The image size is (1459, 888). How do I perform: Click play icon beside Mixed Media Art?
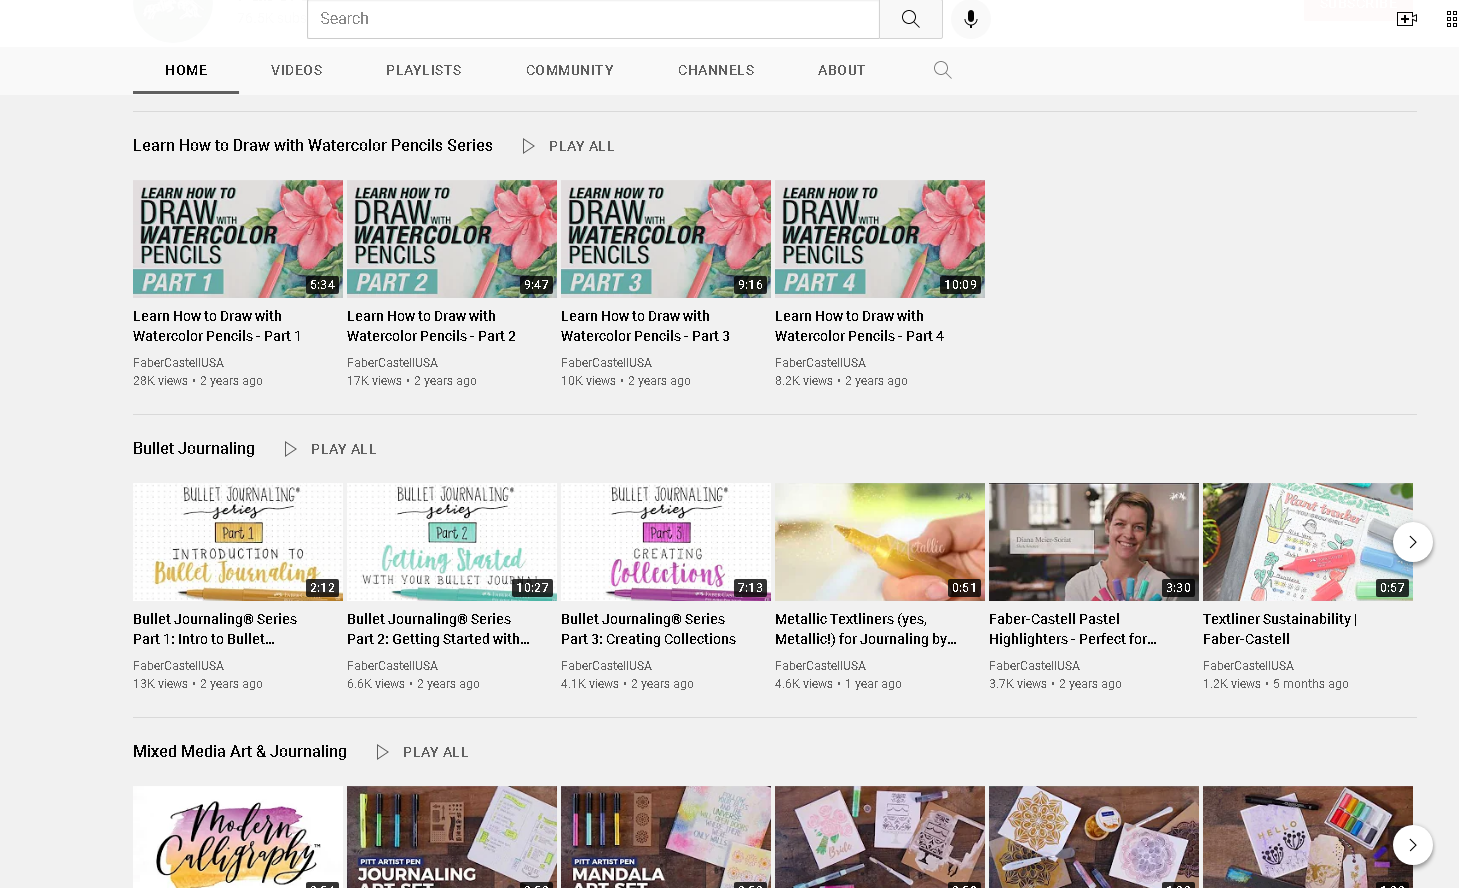click(382, 752)
